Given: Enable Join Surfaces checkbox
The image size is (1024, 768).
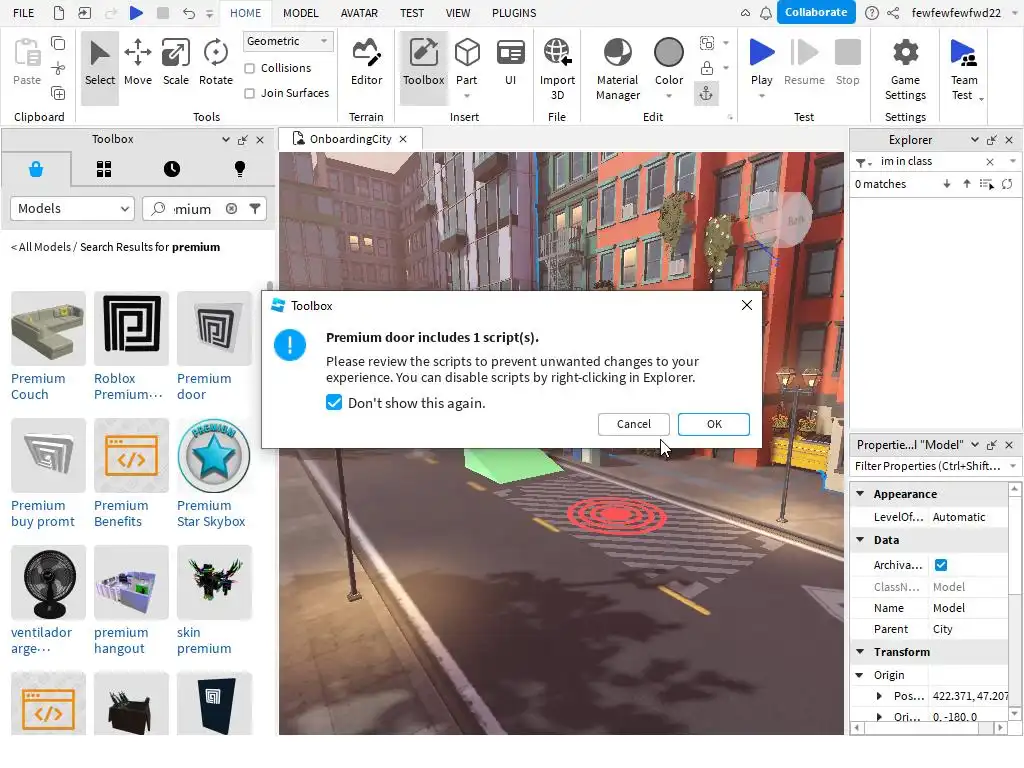Looking at the screenshot, I should click(x=249, y=93).
